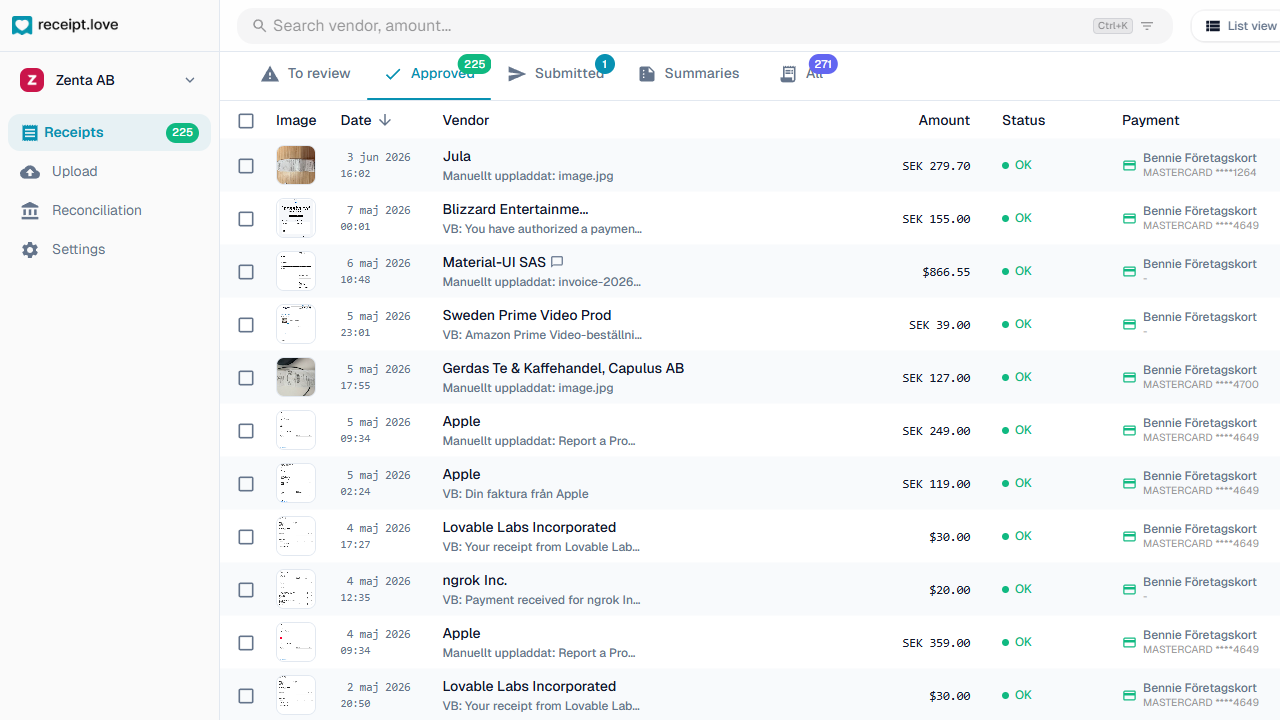Click the Vendor column header
The image size is (1280, 720).
tap(466, 120)
